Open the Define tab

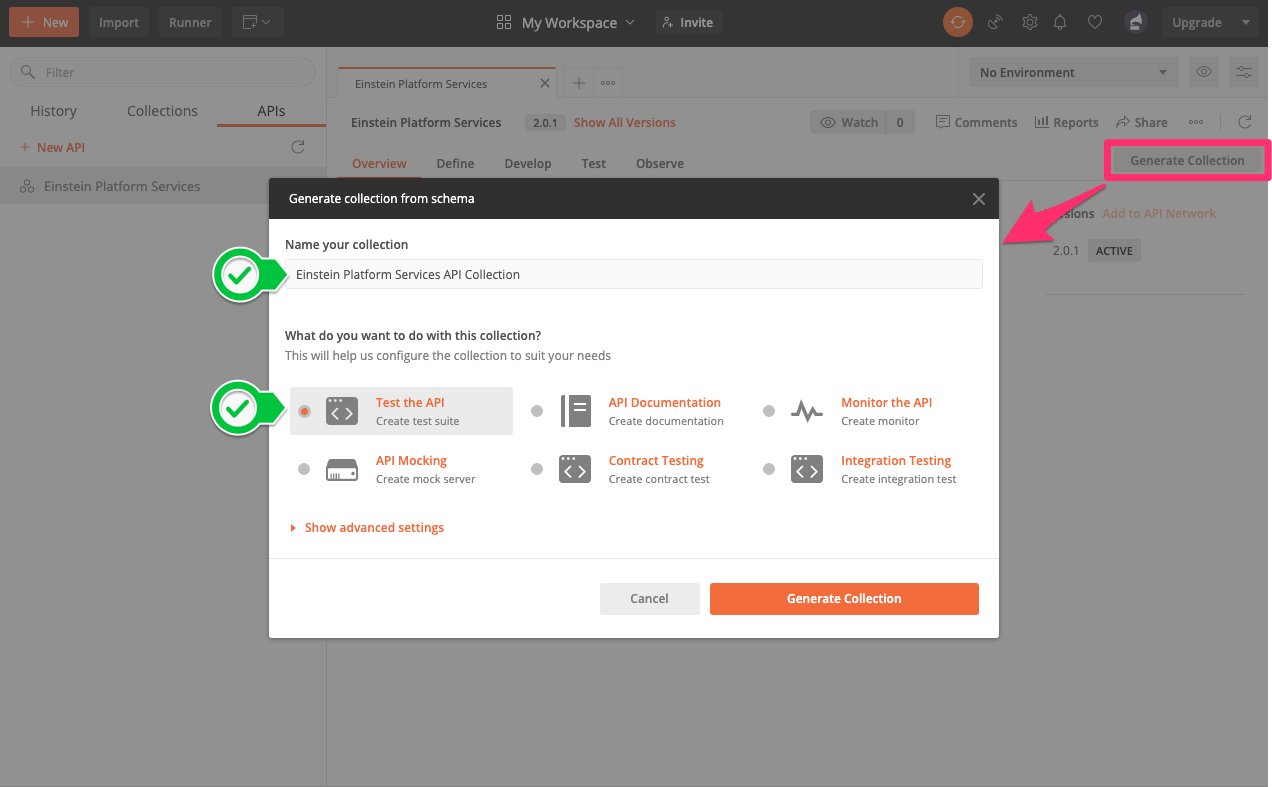tap(455, 163)
